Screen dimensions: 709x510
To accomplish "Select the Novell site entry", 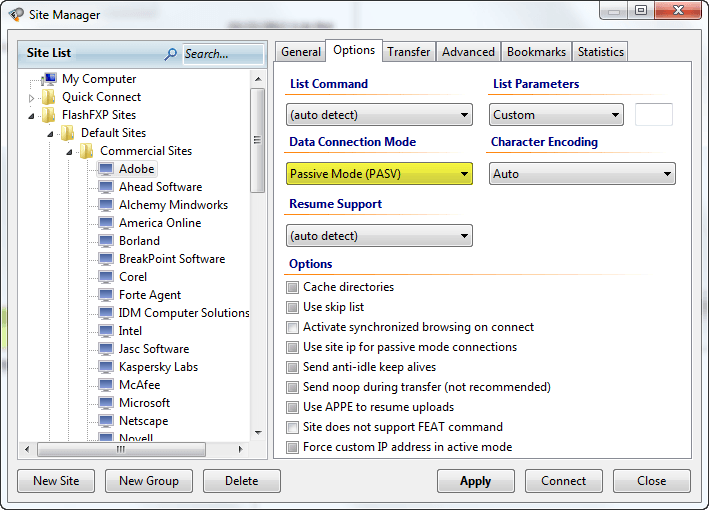I will (x=136, y=437).
